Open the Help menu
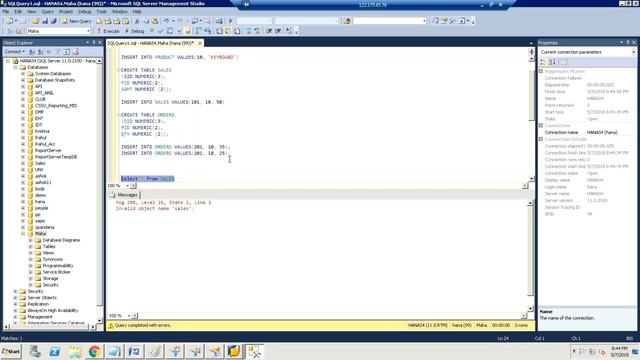Viewport: 640px width, 360px height. click(x=137, y=12)
